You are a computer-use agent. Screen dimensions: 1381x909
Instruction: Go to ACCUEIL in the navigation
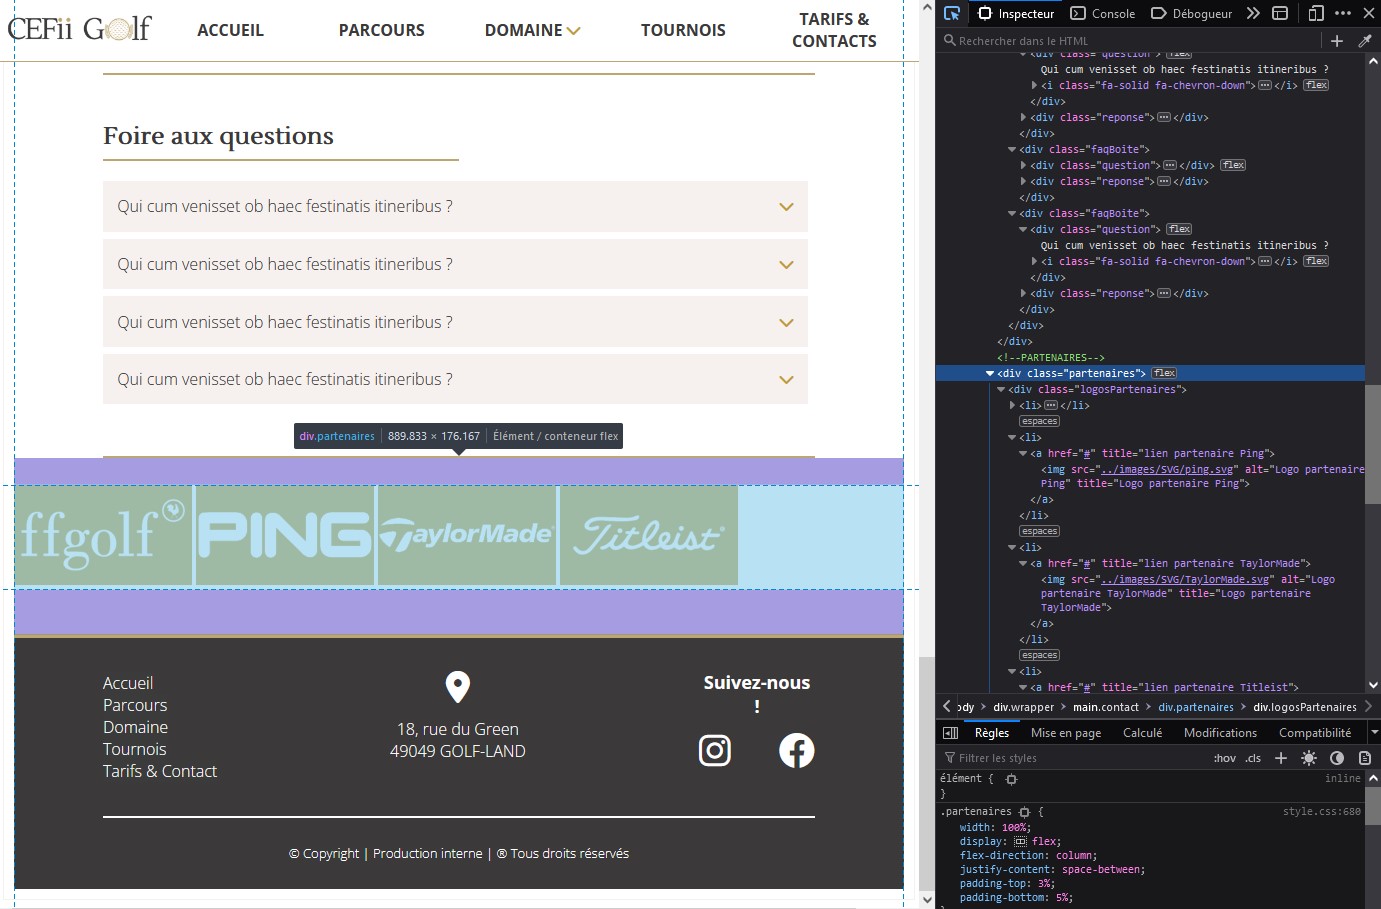tap(230, 30)
